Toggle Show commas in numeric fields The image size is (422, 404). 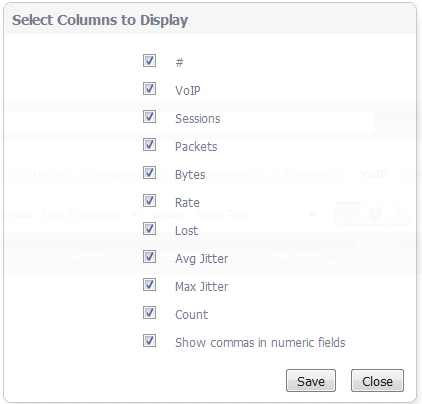[149, 341]
